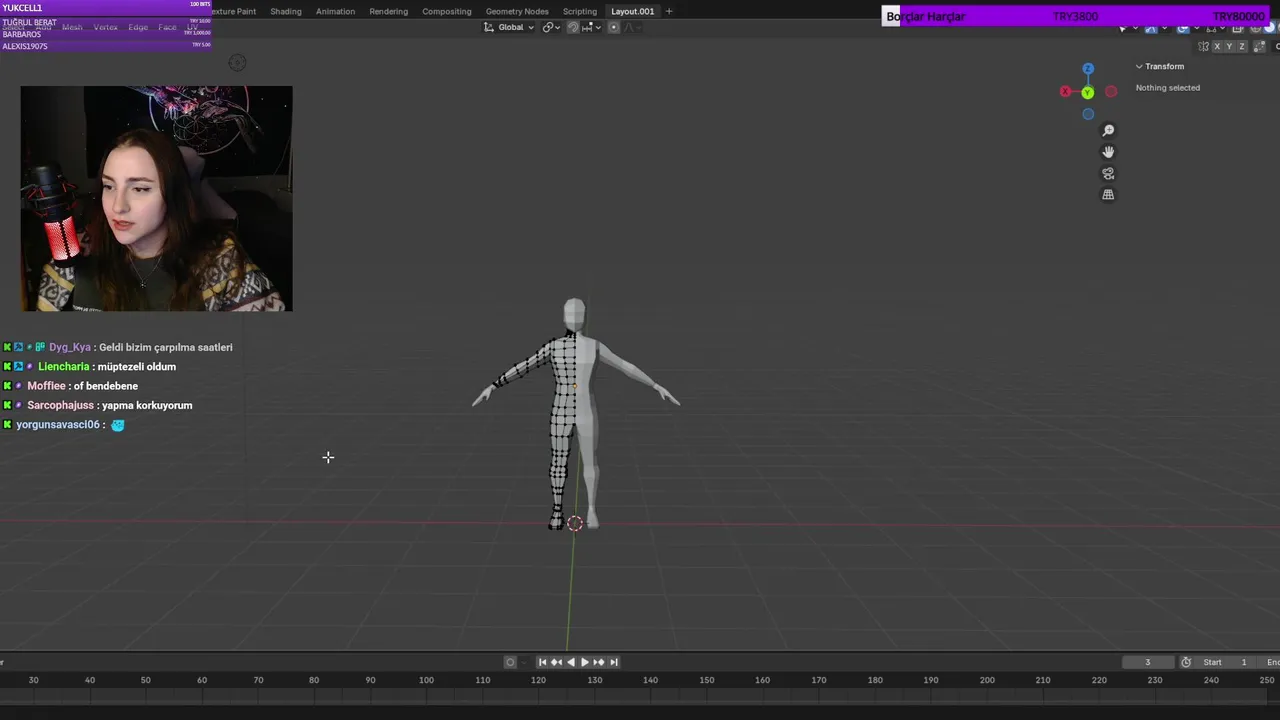Viewport: 1280px width, 720px height.
Task: Click frame 200 on timeline ruler
Action: [987, 680]
